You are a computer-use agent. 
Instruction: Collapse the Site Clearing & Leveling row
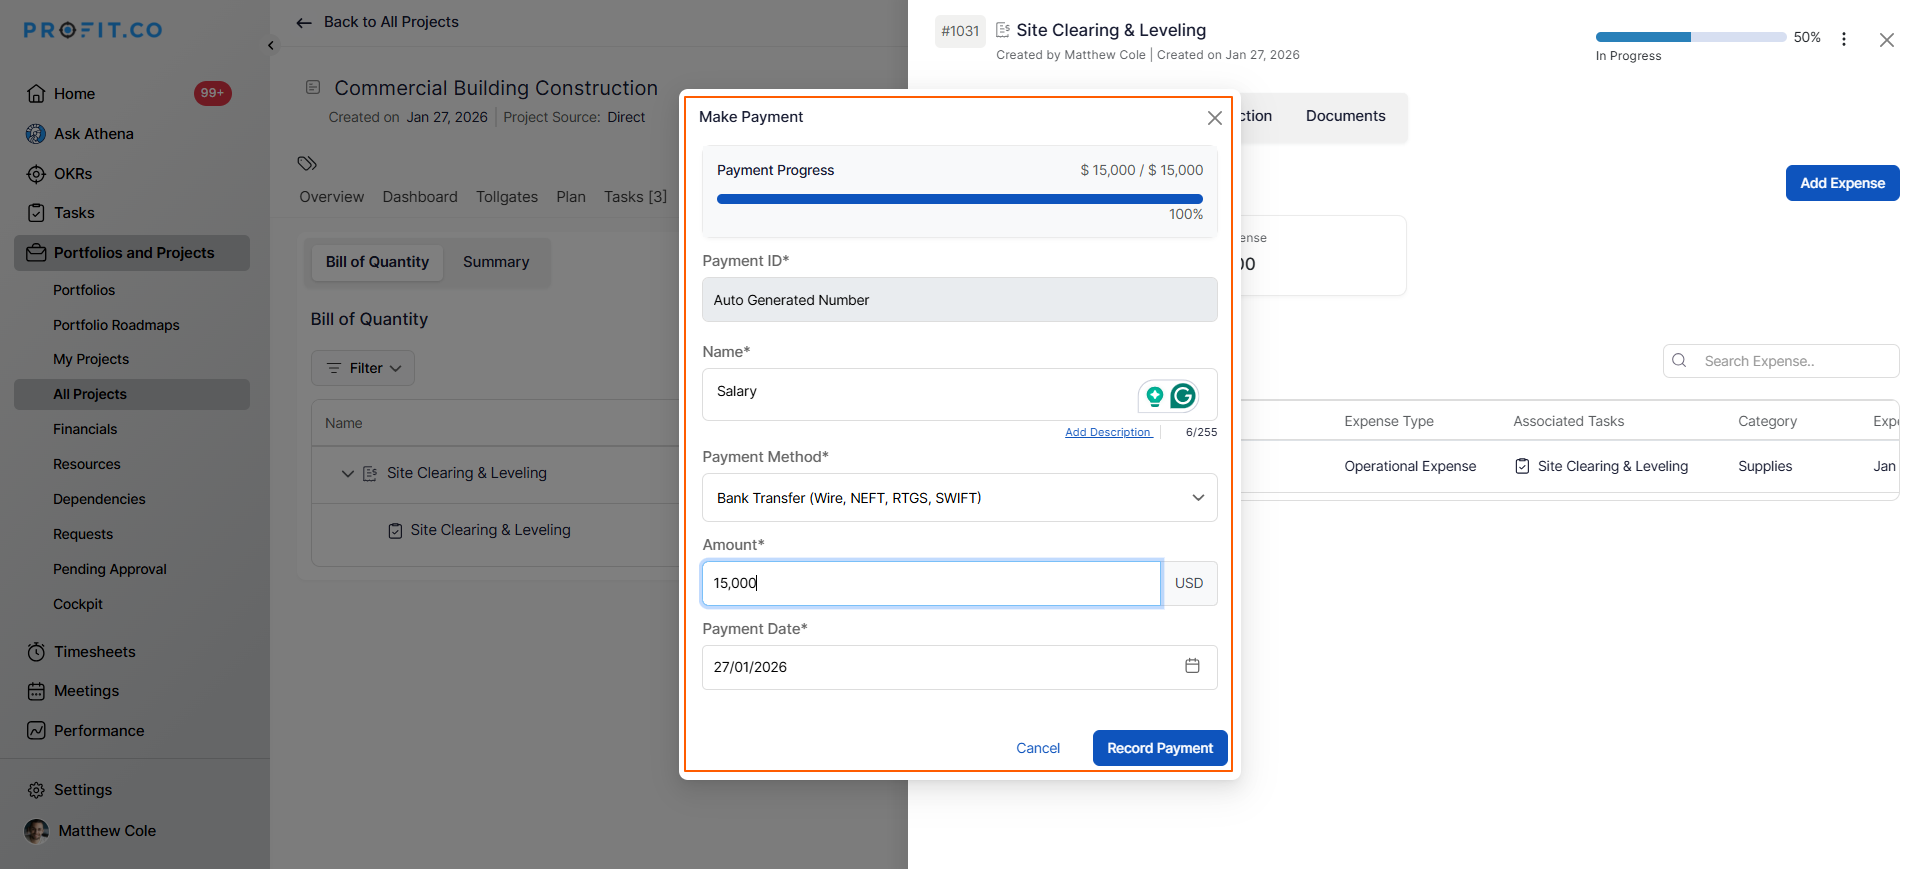[x=348, y=473]
